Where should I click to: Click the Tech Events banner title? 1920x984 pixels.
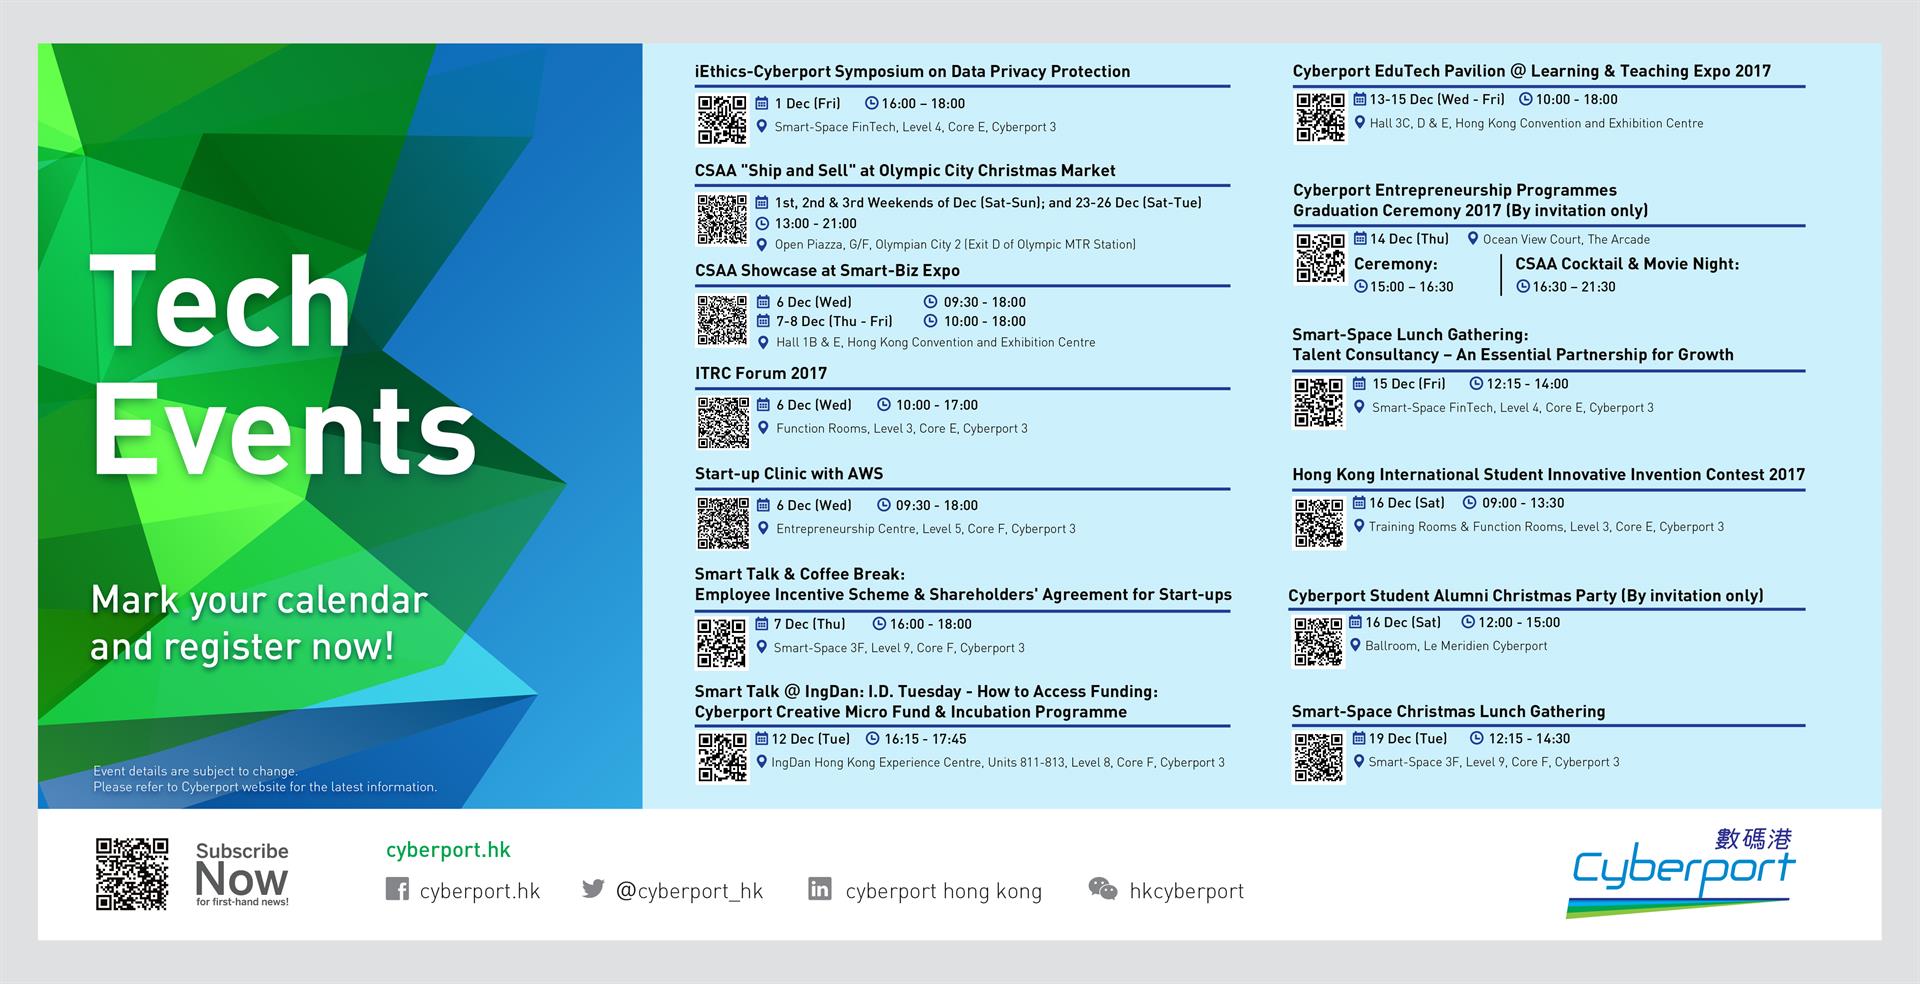[x=285, y=366]
